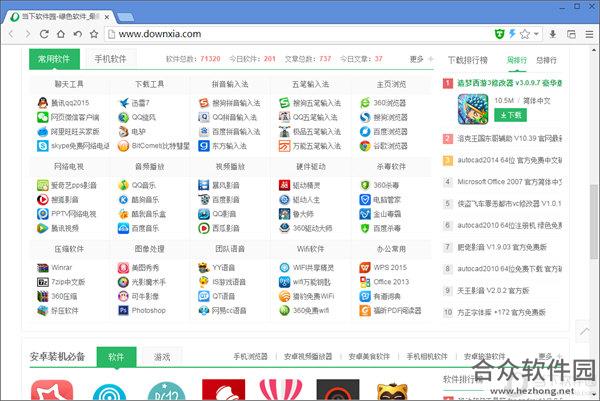The width and height of the screenshot is (600, 401).
Task: Click the Photoshop Ps icon
Action: tap(123, 310)
